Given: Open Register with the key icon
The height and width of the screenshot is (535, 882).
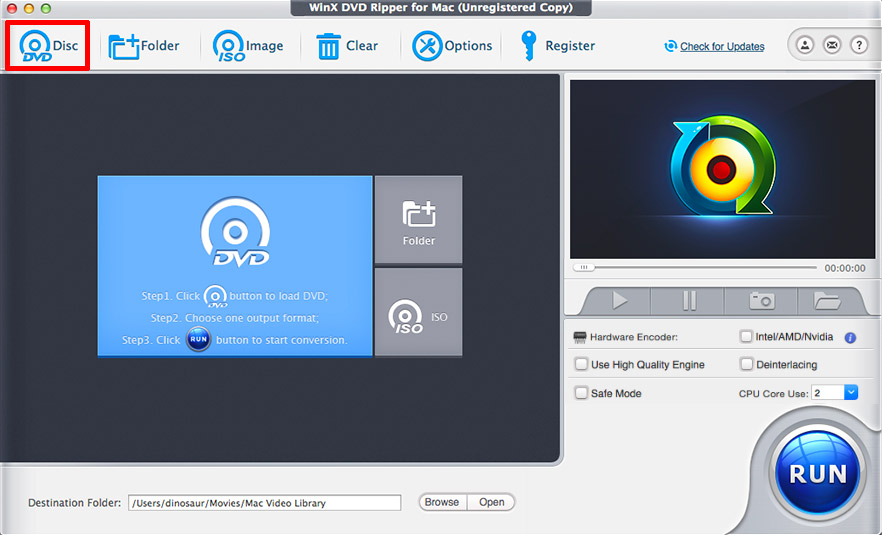Looking at the screenshot, I should point(557,46).
